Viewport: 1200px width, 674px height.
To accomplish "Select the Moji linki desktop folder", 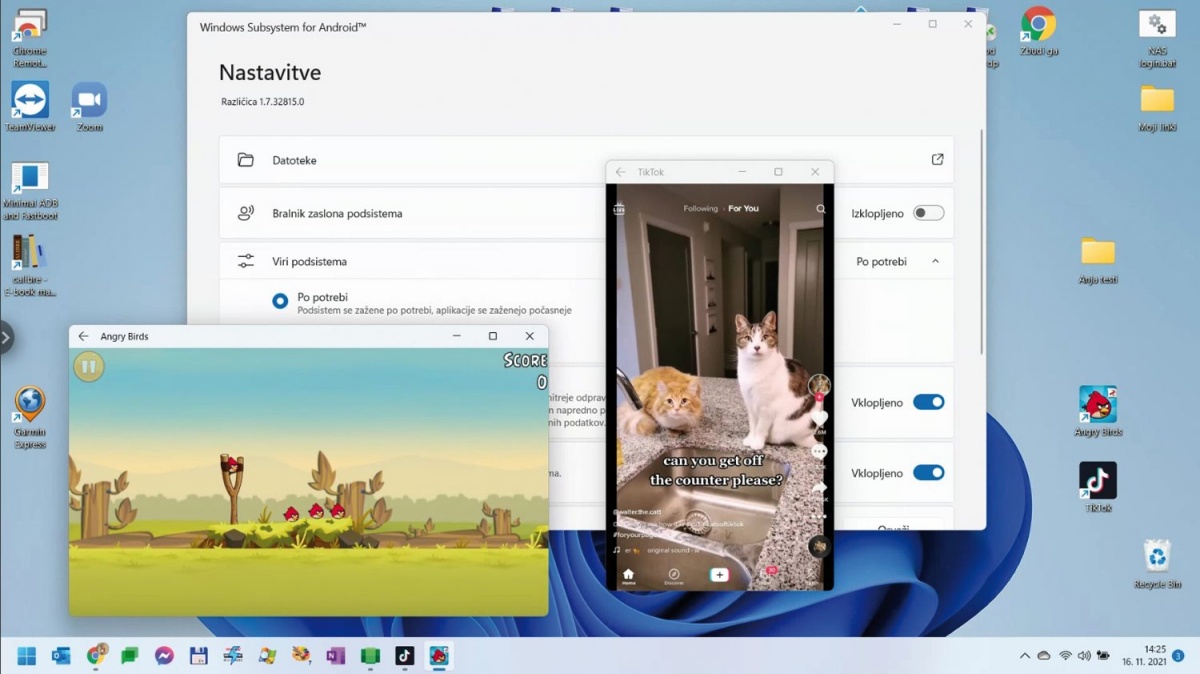I will pos(1157,108).
